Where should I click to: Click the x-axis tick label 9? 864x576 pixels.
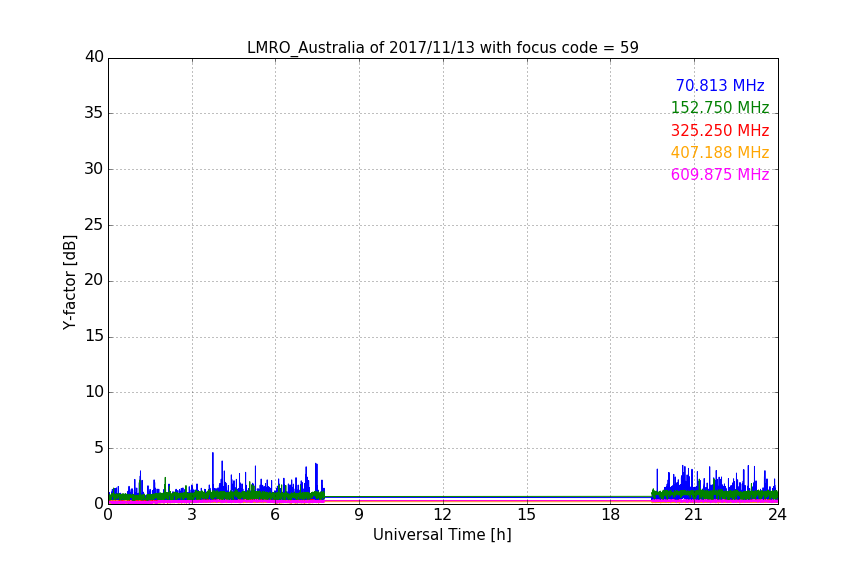359,515
